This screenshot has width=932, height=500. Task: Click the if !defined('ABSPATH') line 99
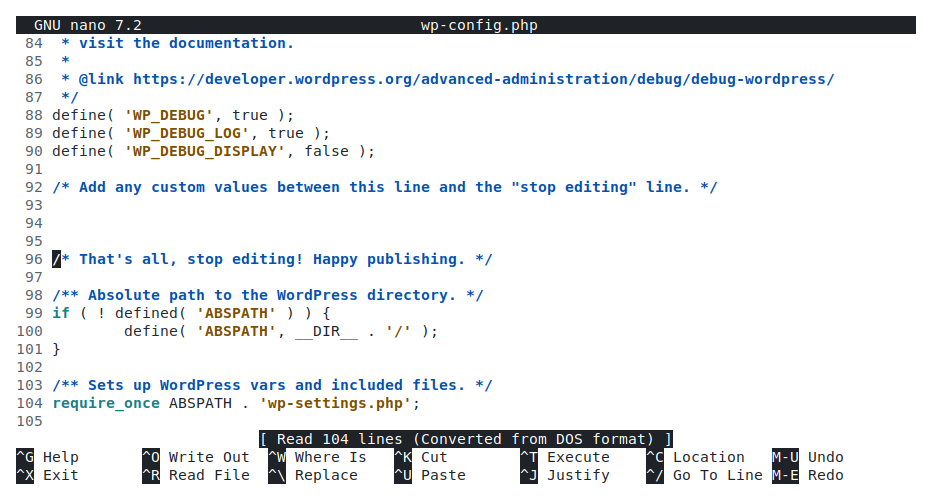pos(191,313)
